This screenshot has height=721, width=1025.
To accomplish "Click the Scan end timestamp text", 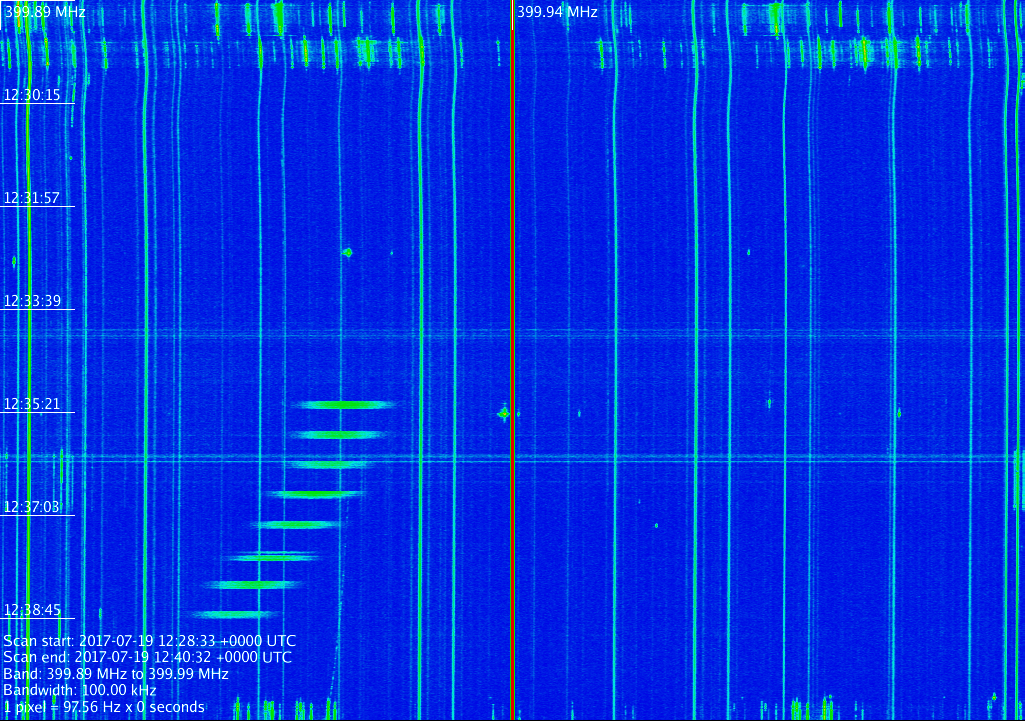I will [x=147, y=658].
